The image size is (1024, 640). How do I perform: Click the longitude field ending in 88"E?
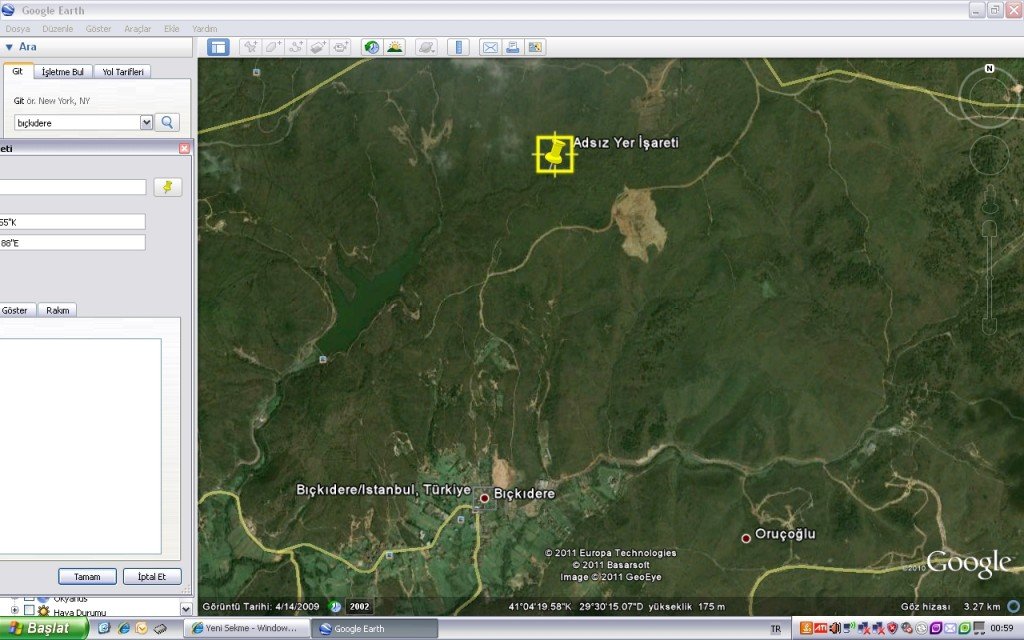point(72,243)
